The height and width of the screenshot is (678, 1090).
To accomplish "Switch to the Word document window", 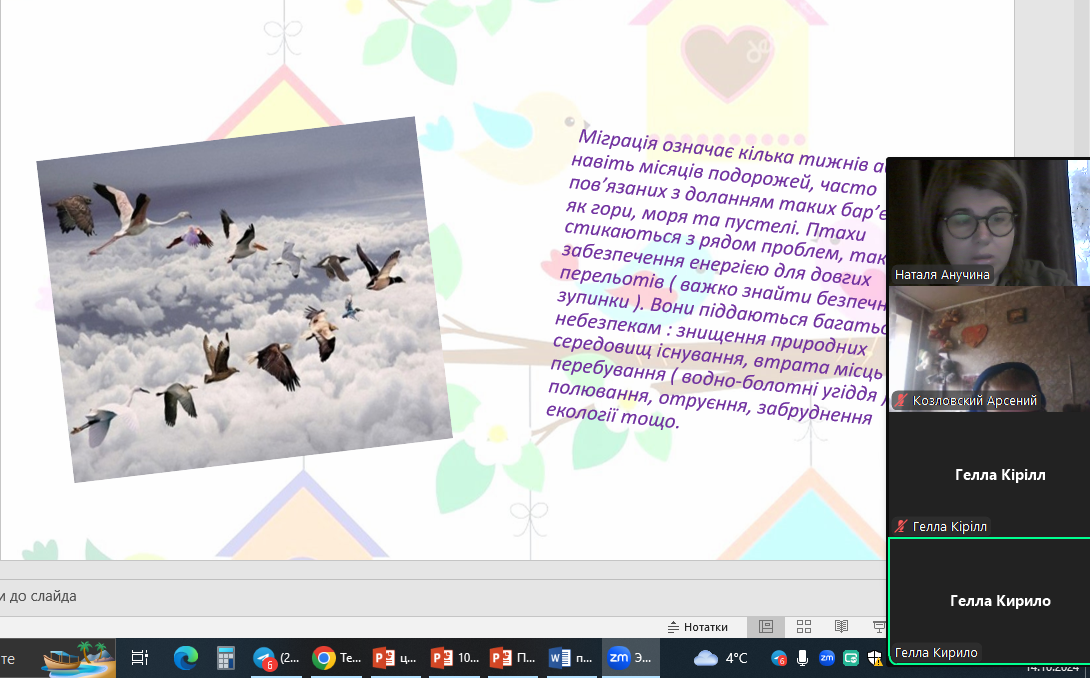I will click(x=571, y=657).
